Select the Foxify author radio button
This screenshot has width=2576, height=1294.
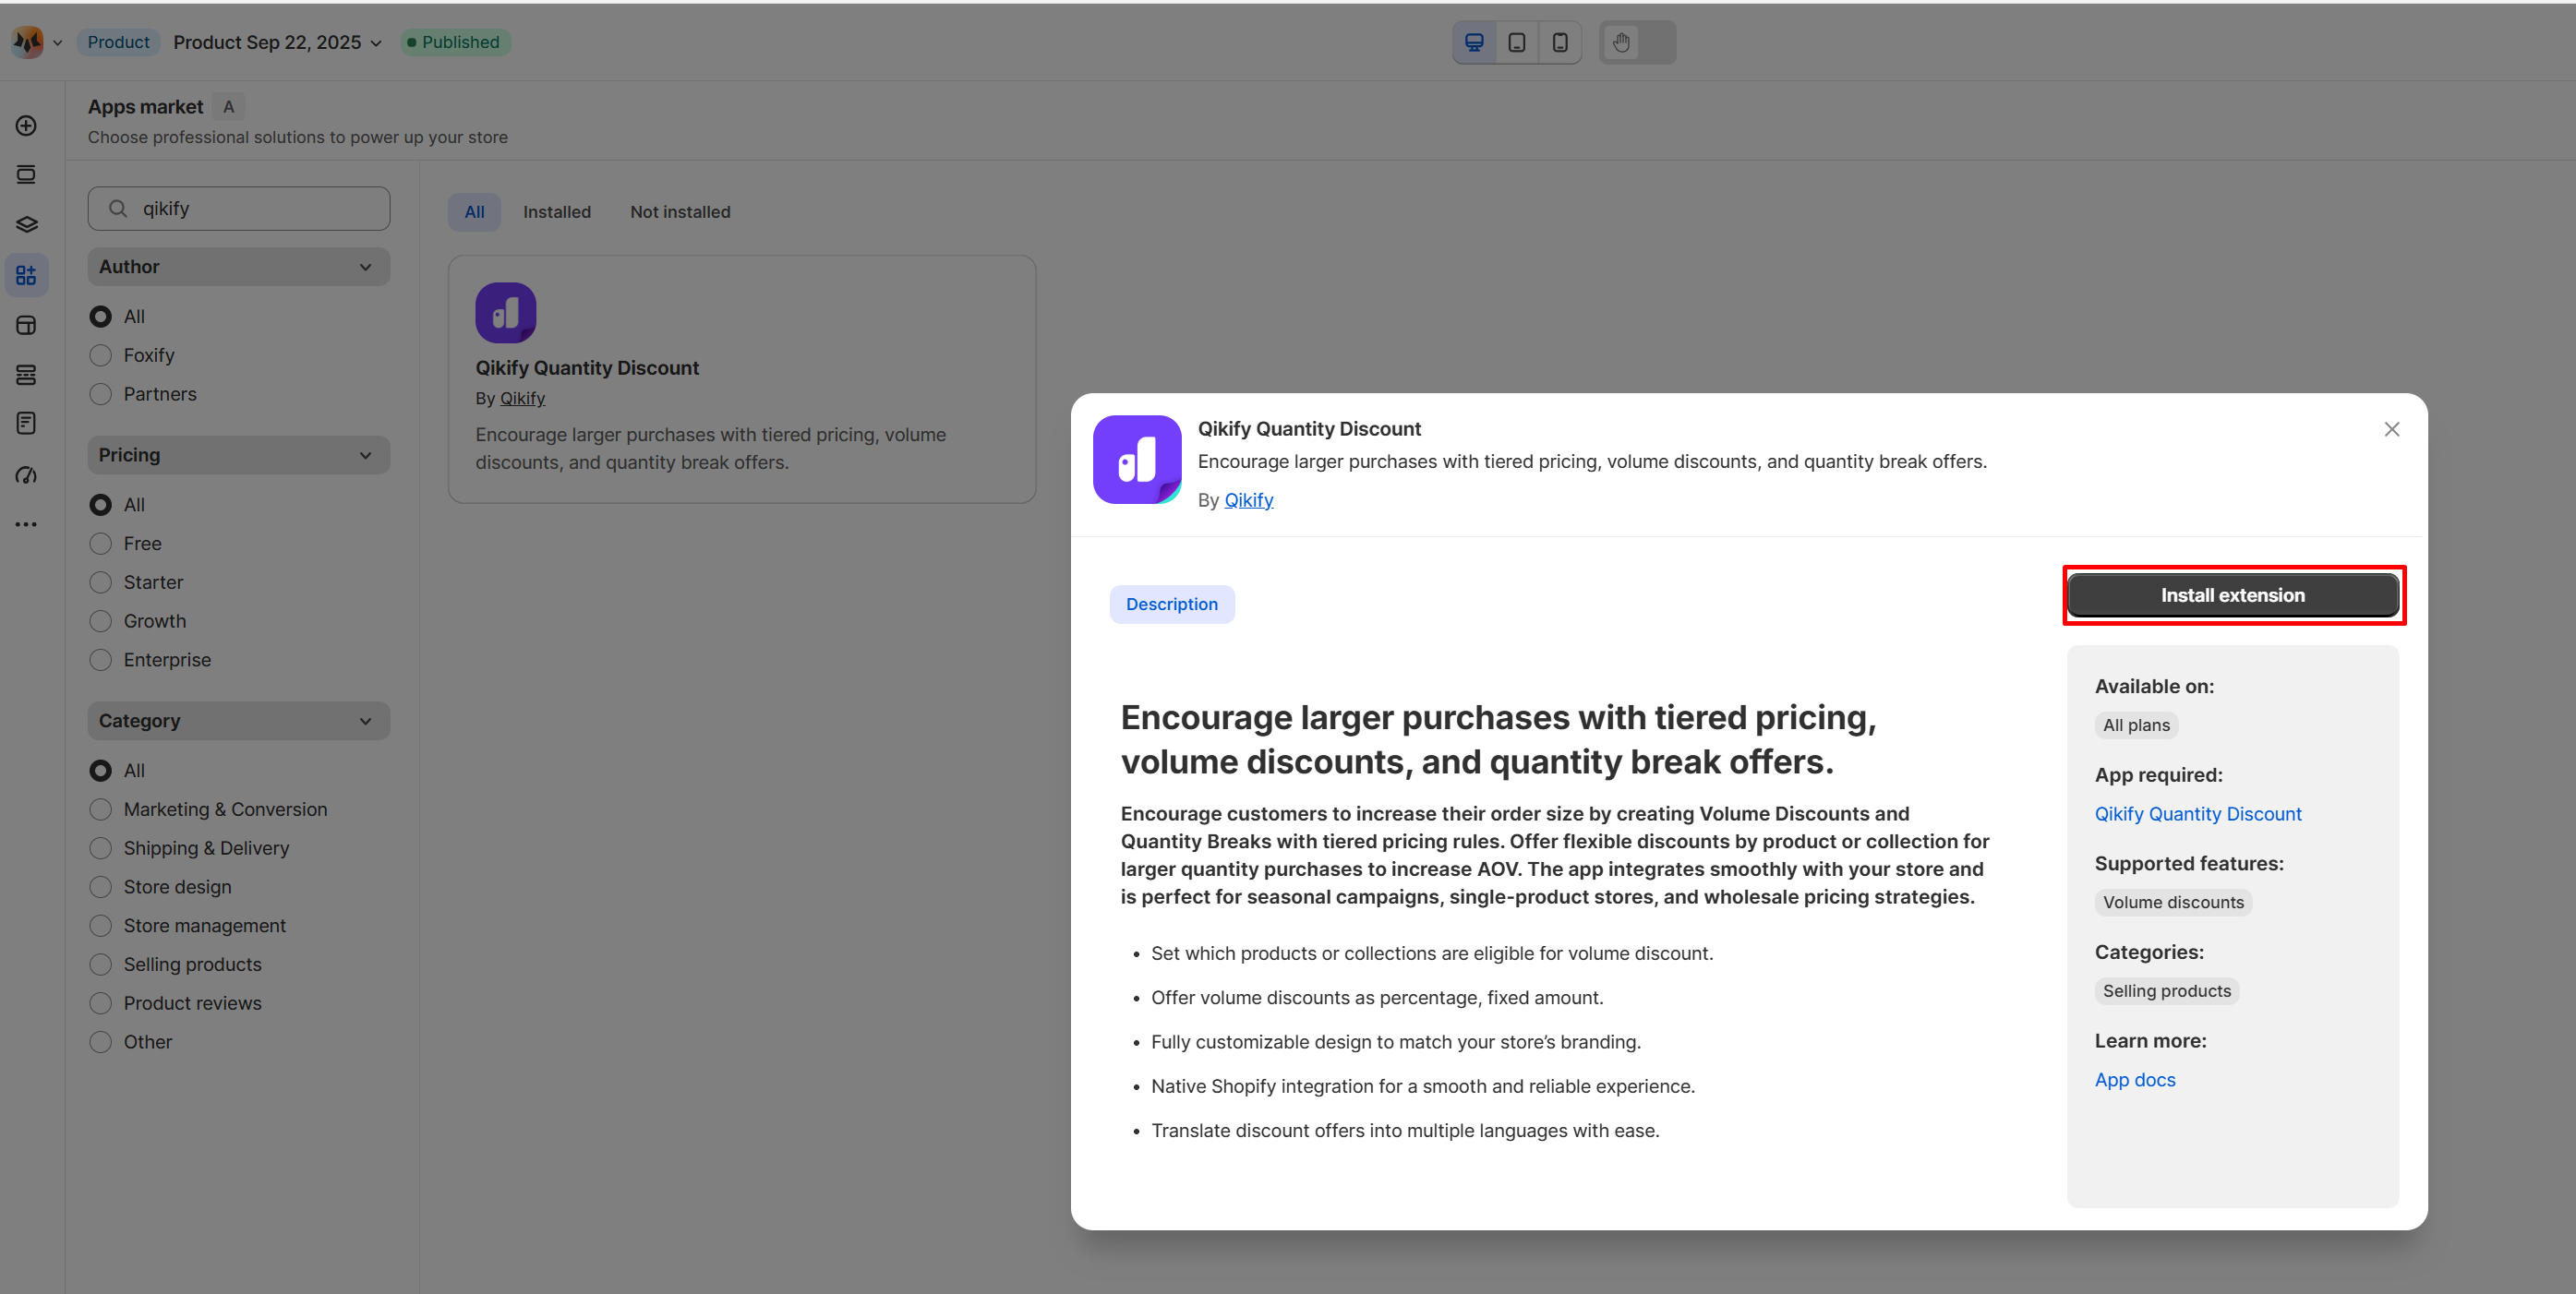coord(100,355)
